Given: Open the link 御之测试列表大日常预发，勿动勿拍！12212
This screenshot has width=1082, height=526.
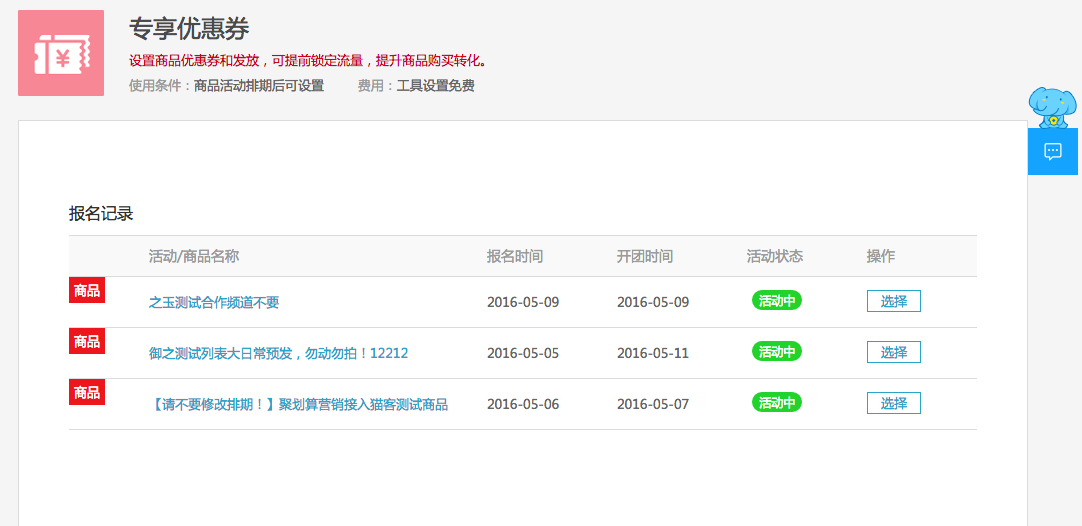Looking at the screenshot, I should tap(278, 353).
